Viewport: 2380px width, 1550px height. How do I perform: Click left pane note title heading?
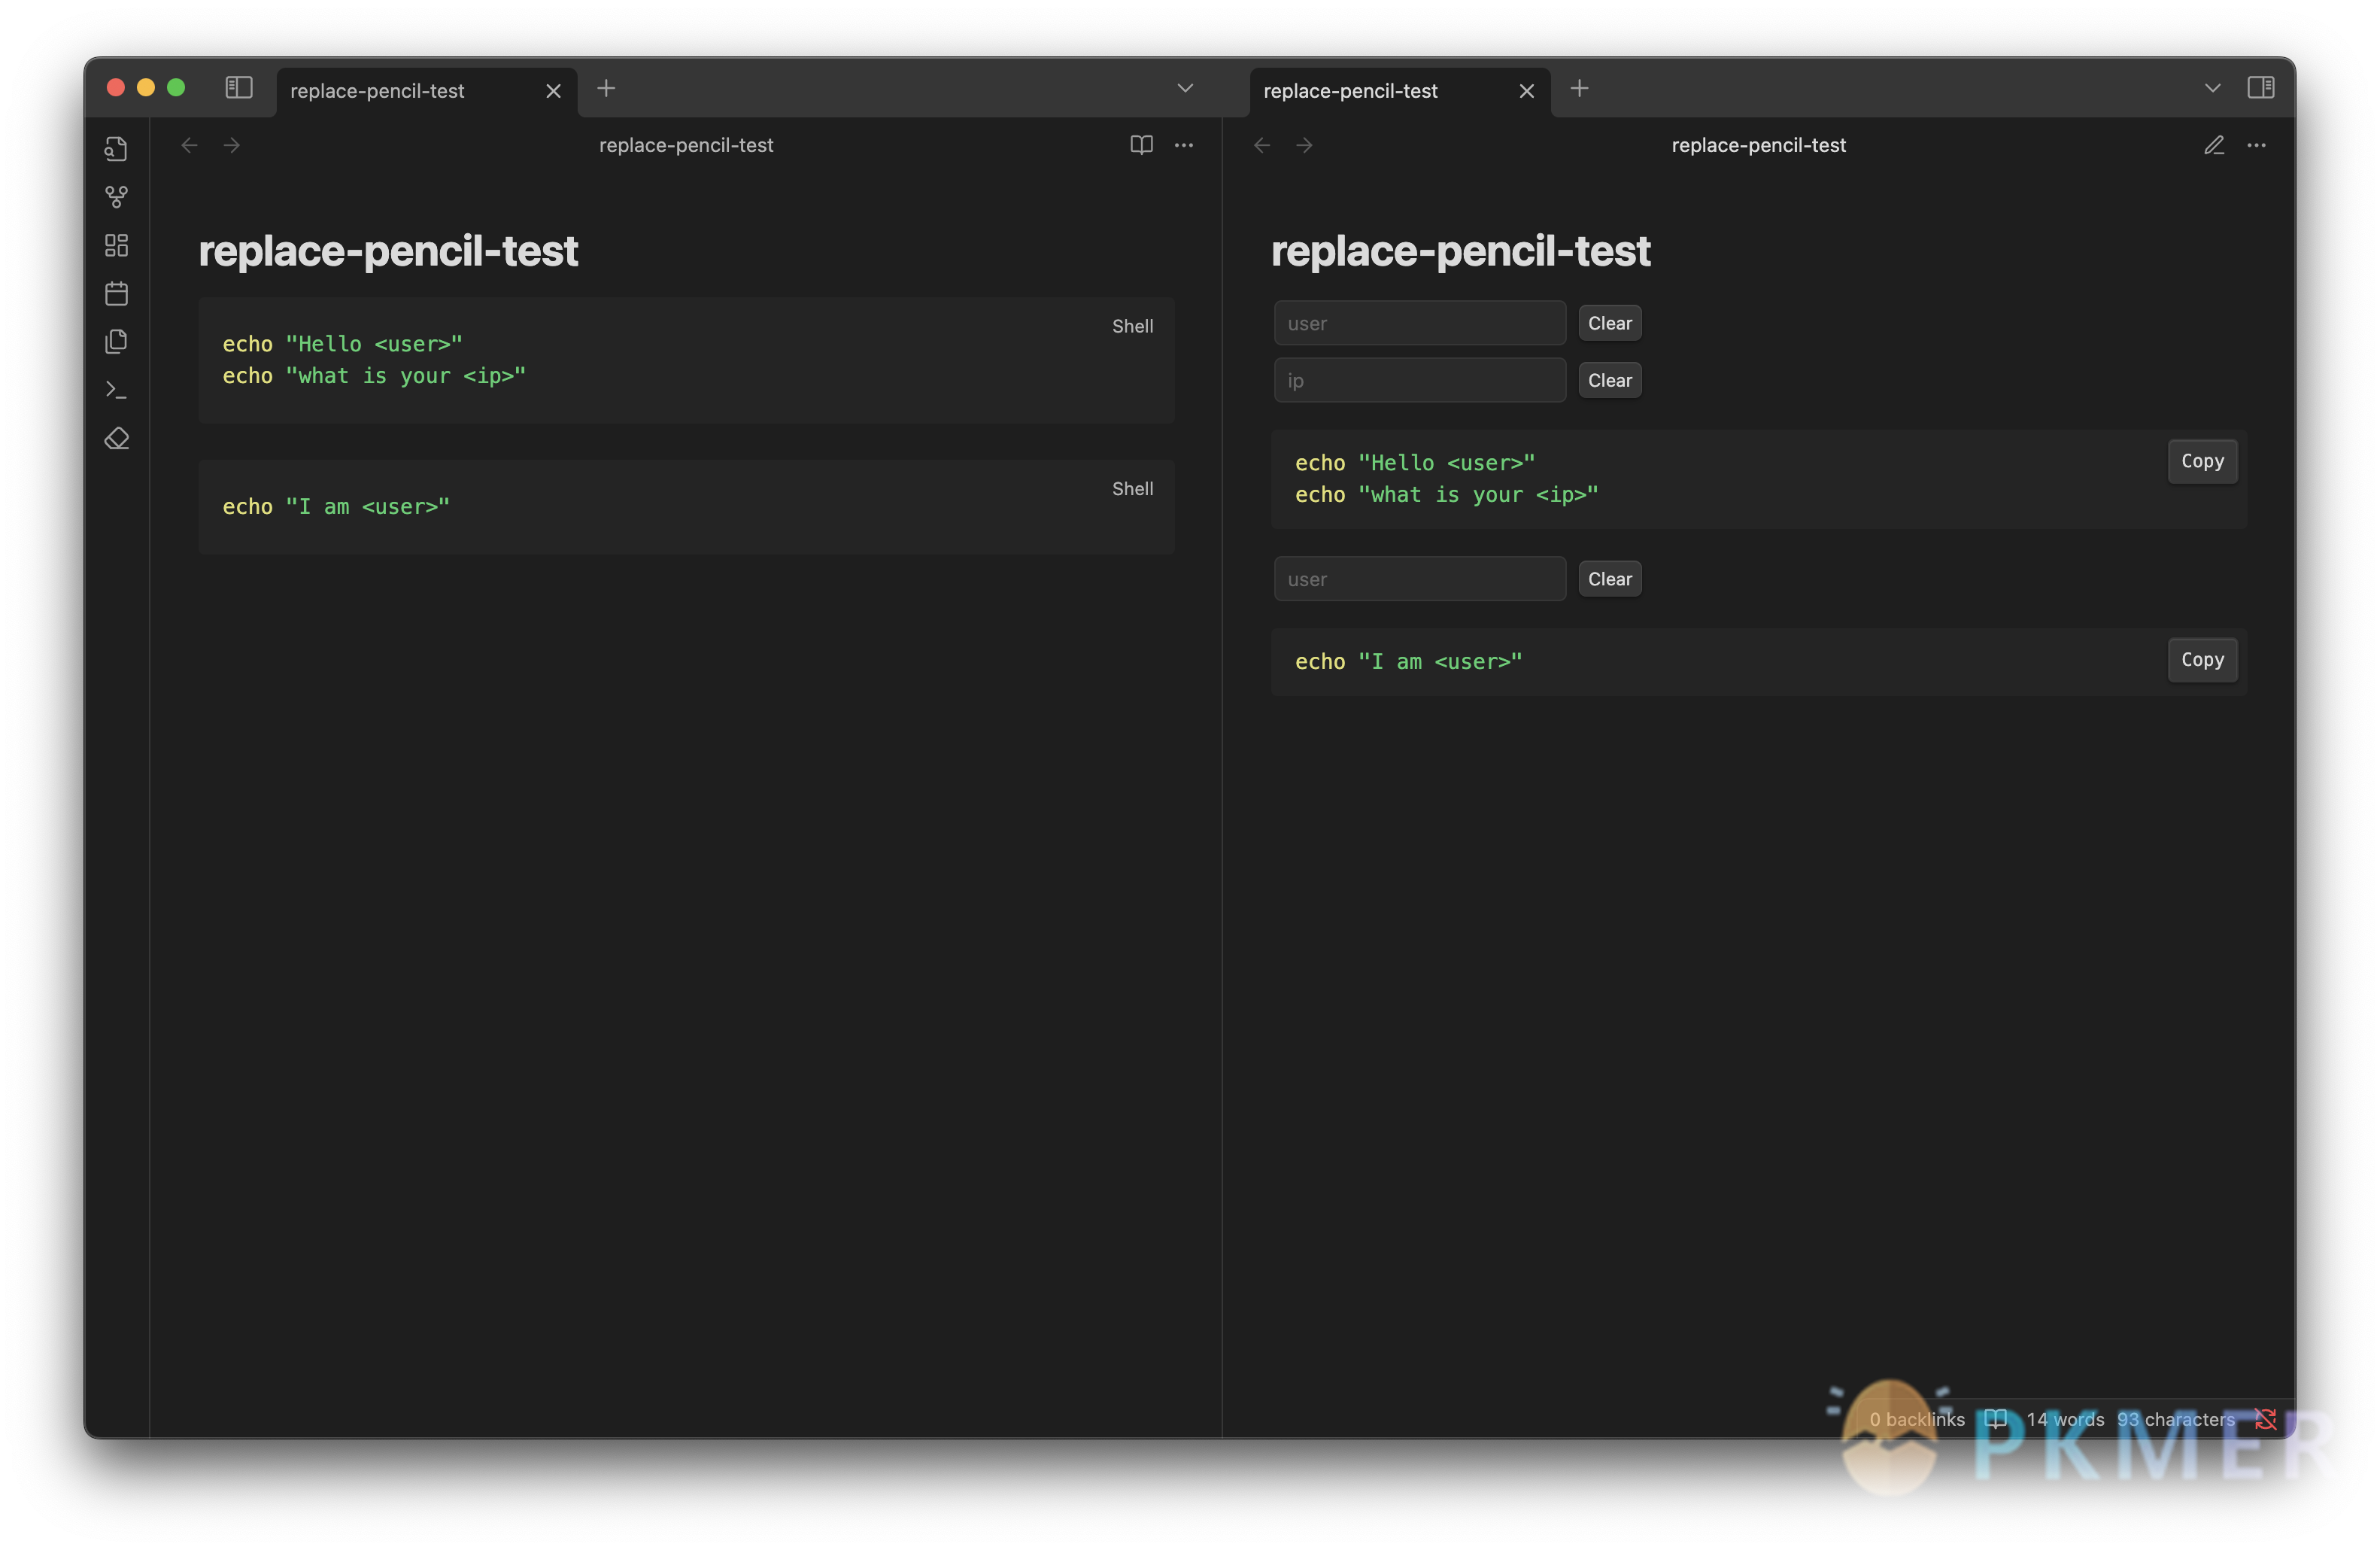[x=388, y=251]
